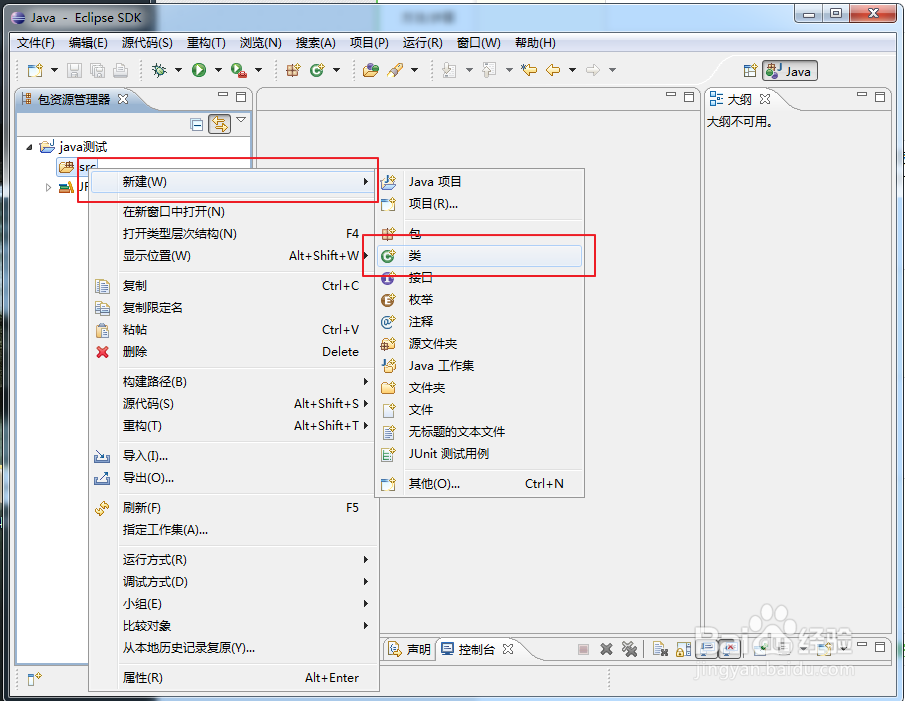Select Java 项目 in the submenu
Screen dimensions: 905x701
[479, 182]
